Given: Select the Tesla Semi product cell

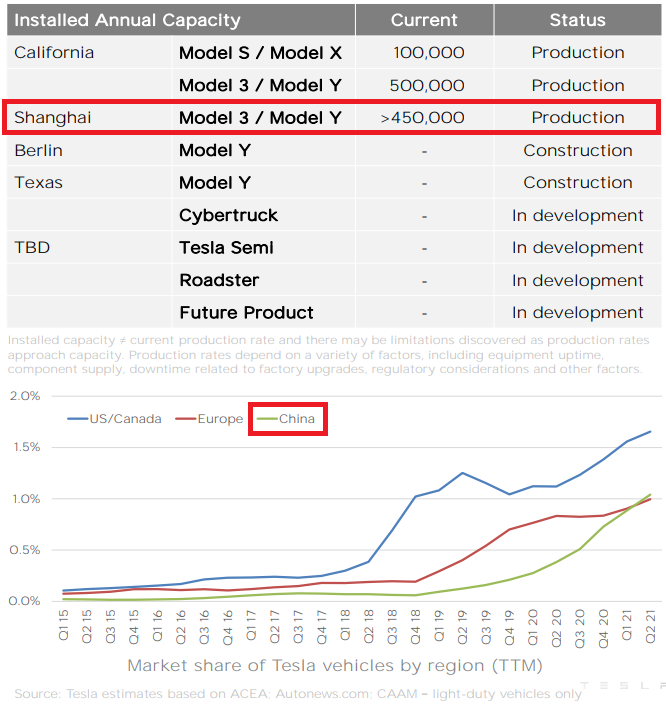Looking at the screenshot, I should pyautogui.click(x=226, y=248).
